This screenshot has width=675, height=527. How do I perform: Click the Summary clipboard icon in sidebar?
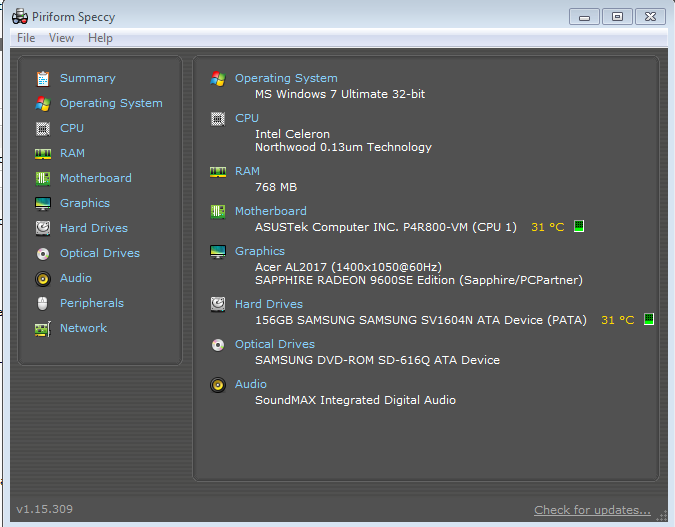pos(43,79)
